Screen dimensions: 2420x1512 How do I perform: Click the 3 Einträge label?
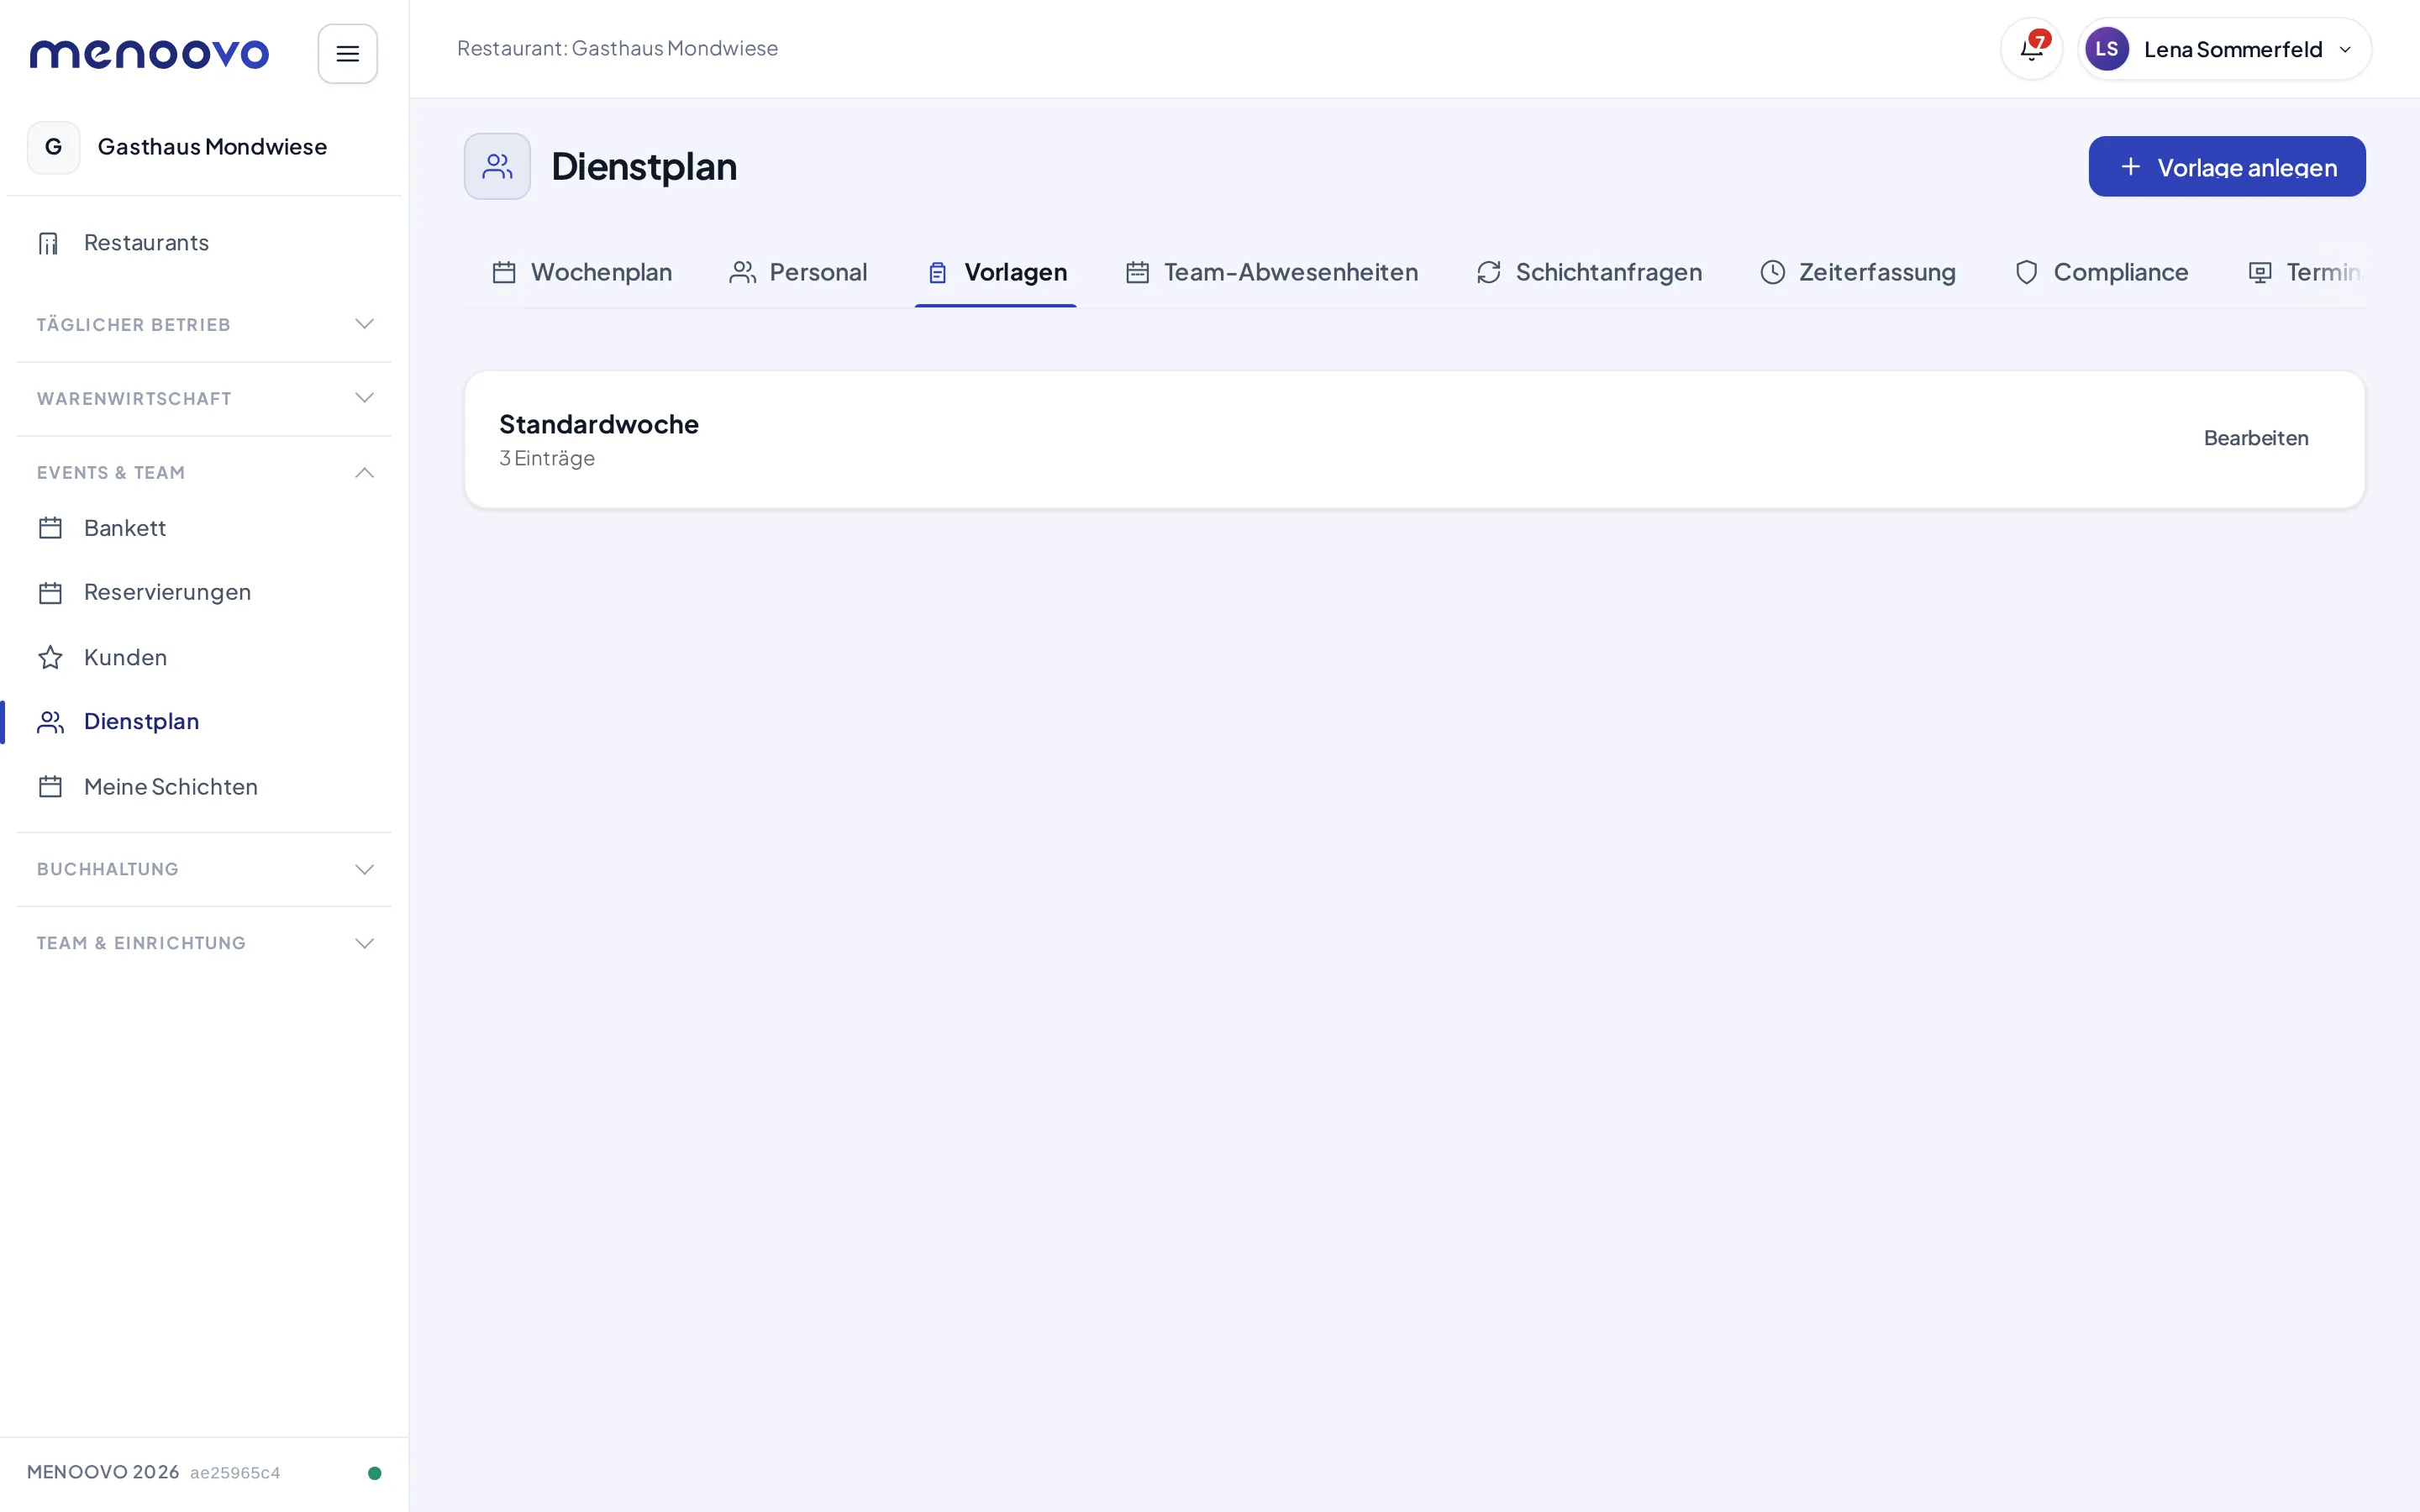(x=547, y=458)
